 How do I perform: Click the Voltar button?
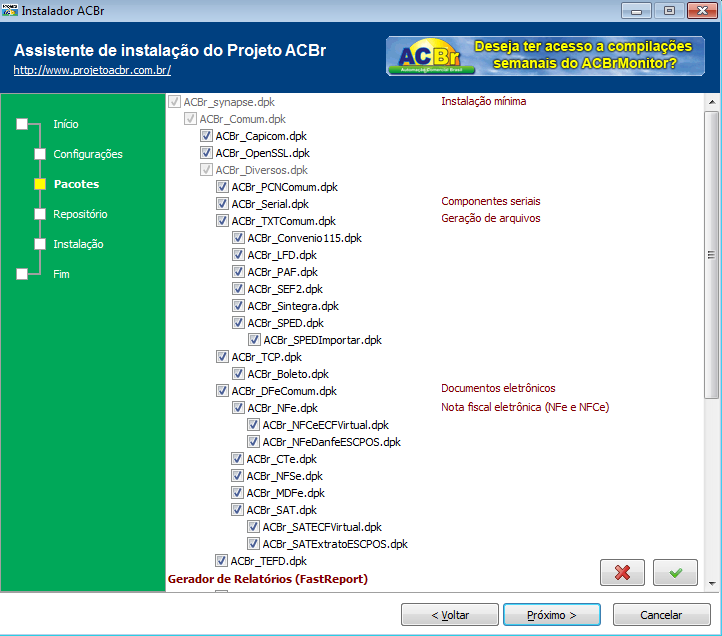(x=450, y=615)
